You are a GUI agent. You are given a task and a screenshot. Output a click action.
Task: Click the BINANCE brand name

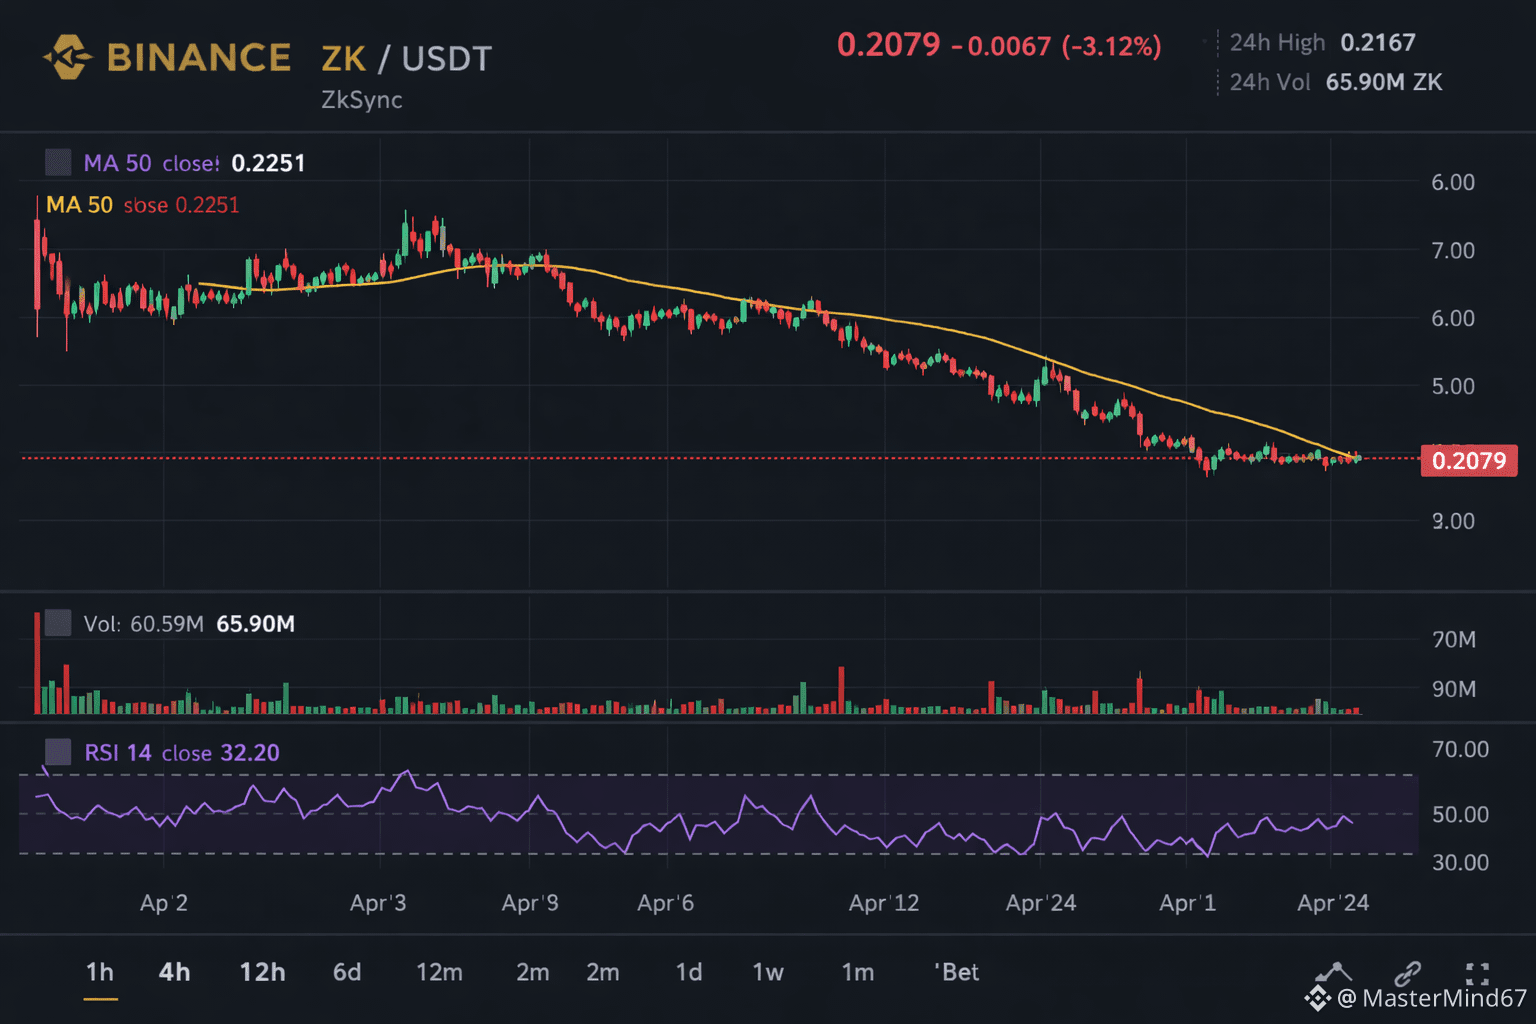[x=199, y=57]
